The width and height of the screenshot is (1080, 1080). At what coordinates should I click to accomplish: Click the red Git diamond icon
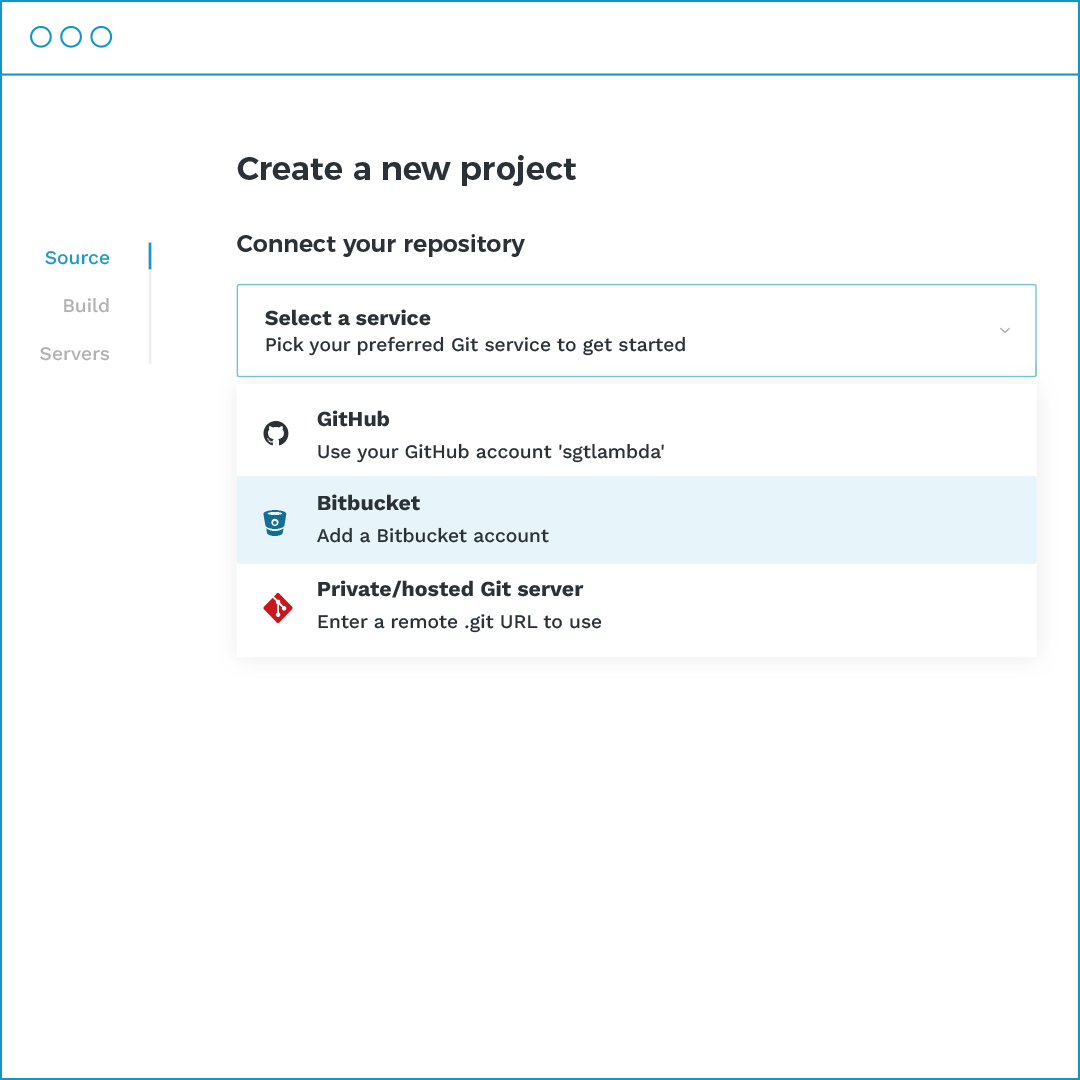coord(277,608)
